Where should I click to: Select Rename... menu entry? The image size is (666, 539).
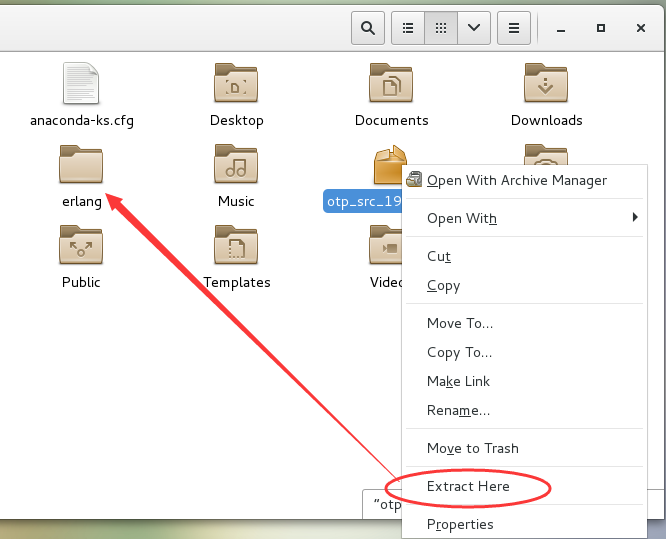click(x=524, y=410)
